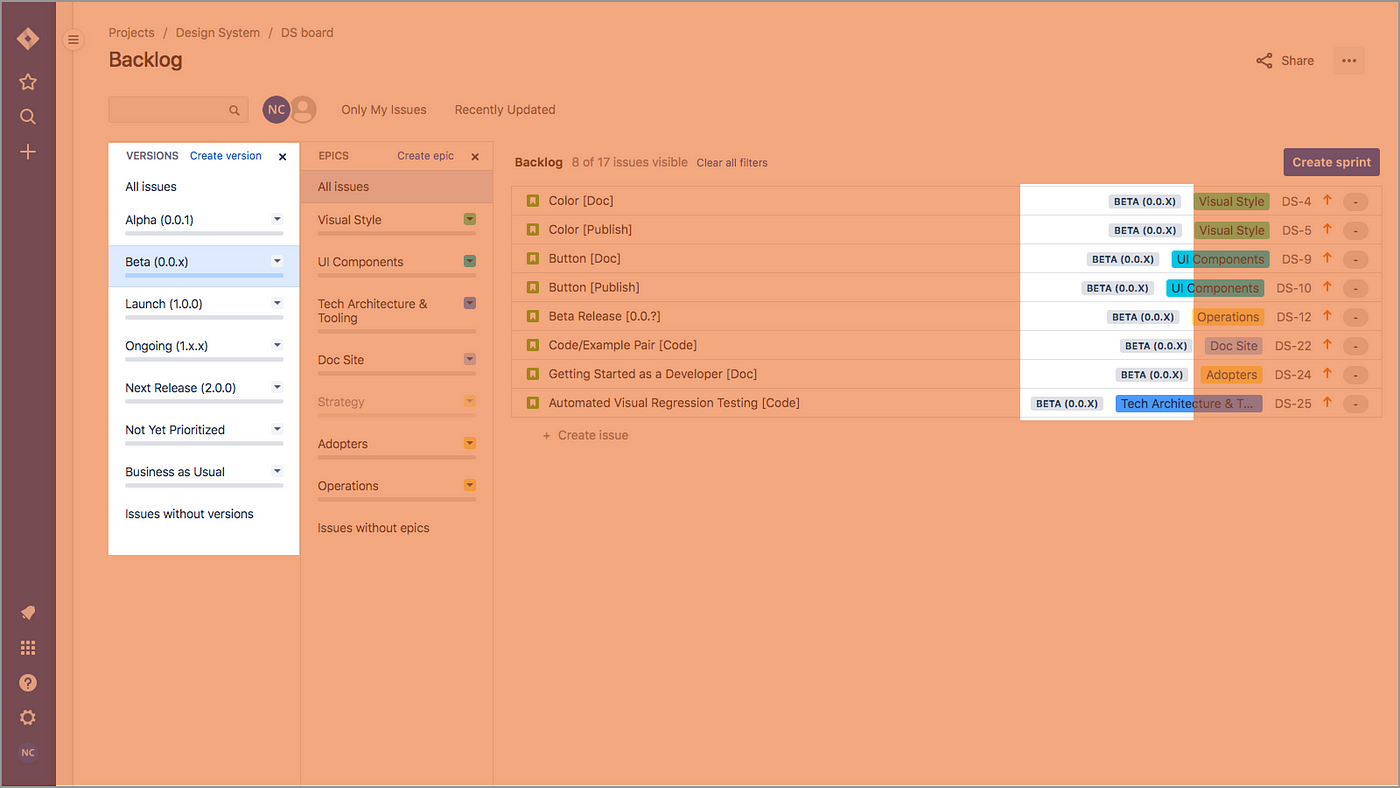Open issue Getting Started as a Developer [Doc]
This screenshot has height=788, width=1400.
pyautogui.click(x=653, y=374)
